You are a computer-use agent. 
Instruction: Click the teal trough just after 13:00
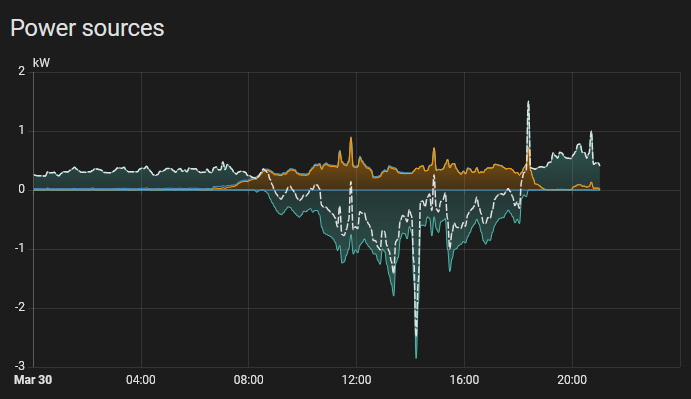click(394, 294)
